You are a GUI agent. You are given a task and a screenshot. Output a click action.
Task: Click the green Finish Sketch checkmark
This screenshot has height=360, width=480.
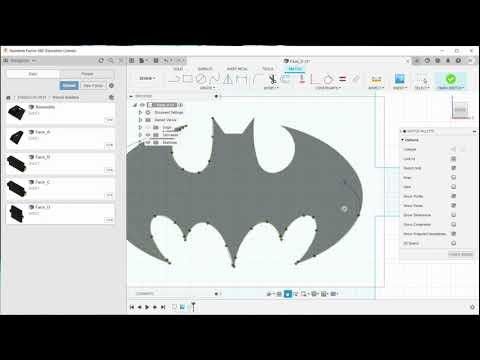[451, 79]
